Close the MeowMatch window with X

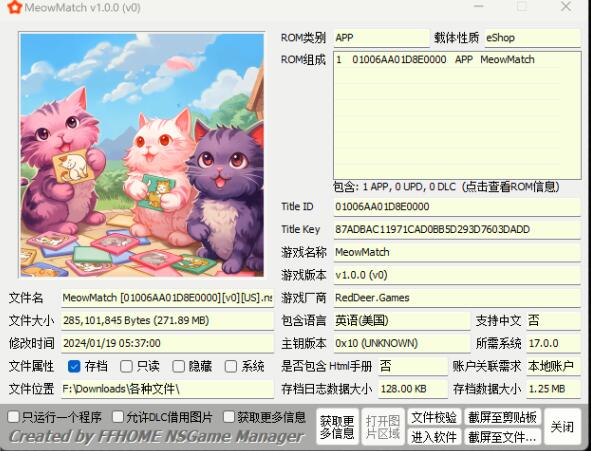[566, 6]
